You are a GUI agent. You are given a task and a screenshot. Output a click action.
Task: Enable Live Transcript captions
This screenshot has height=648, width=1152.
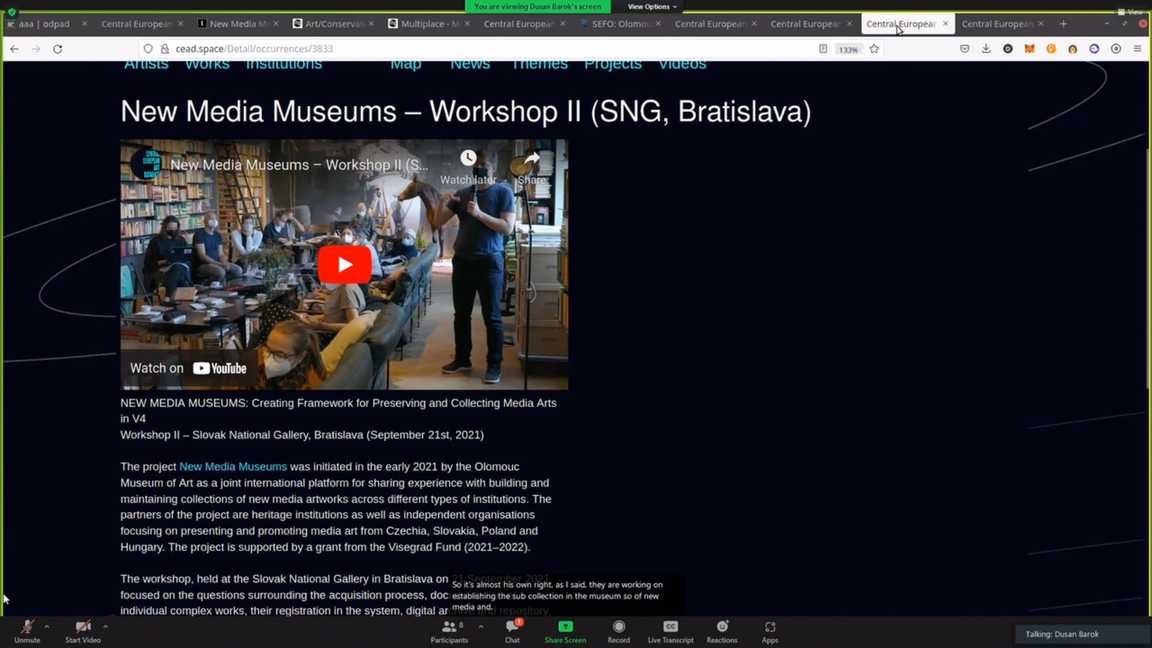[x=670, y=630]
